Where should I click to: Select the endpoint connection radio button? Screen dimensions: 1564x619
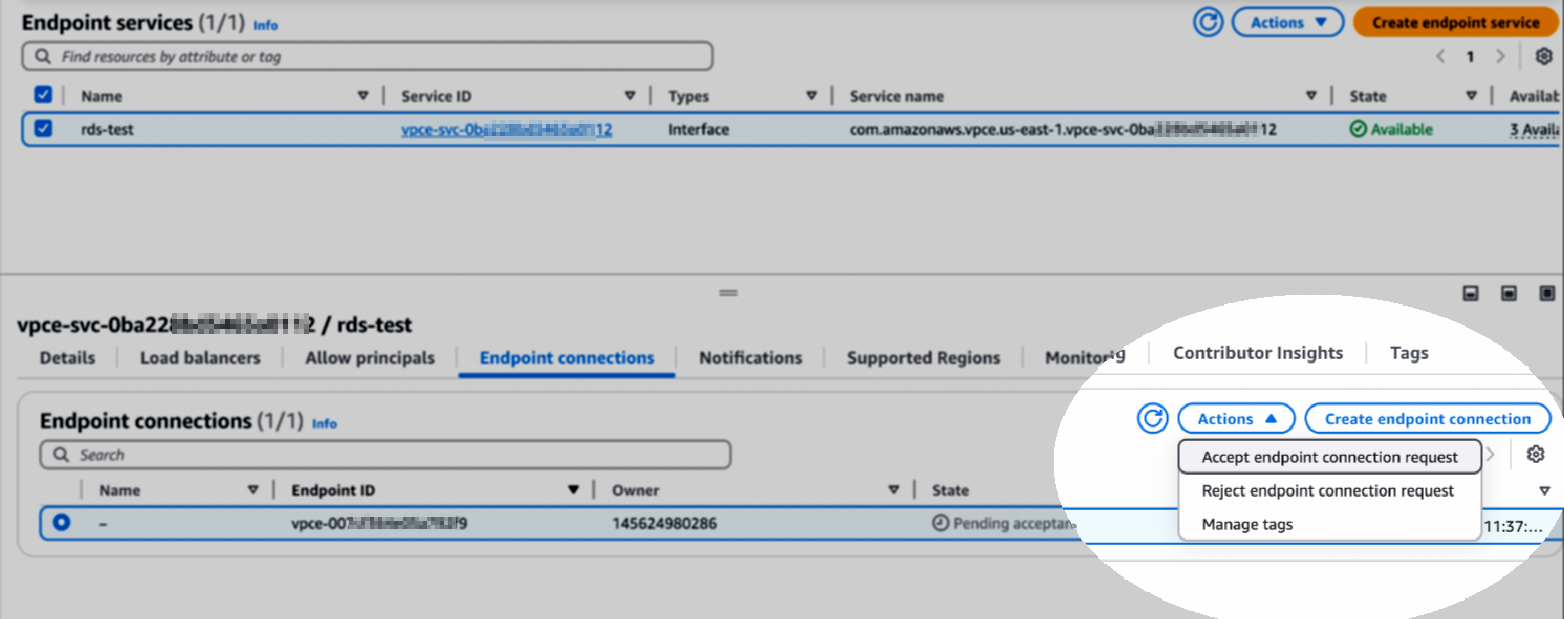[x=62, y=523]
